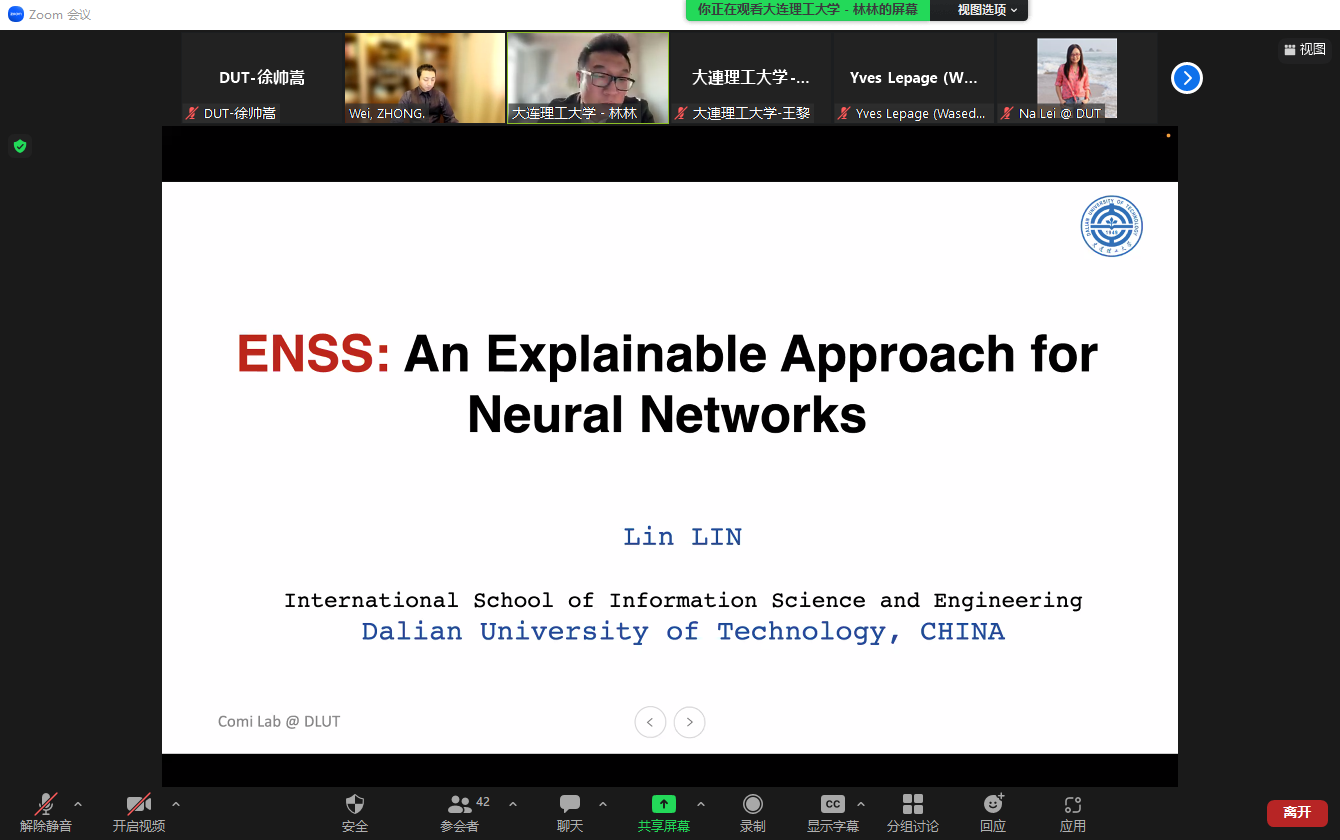The height and width of the screenshot is (840, 1340).
Task: Expand audio options arrow beside mute
Action: point(78,804)
